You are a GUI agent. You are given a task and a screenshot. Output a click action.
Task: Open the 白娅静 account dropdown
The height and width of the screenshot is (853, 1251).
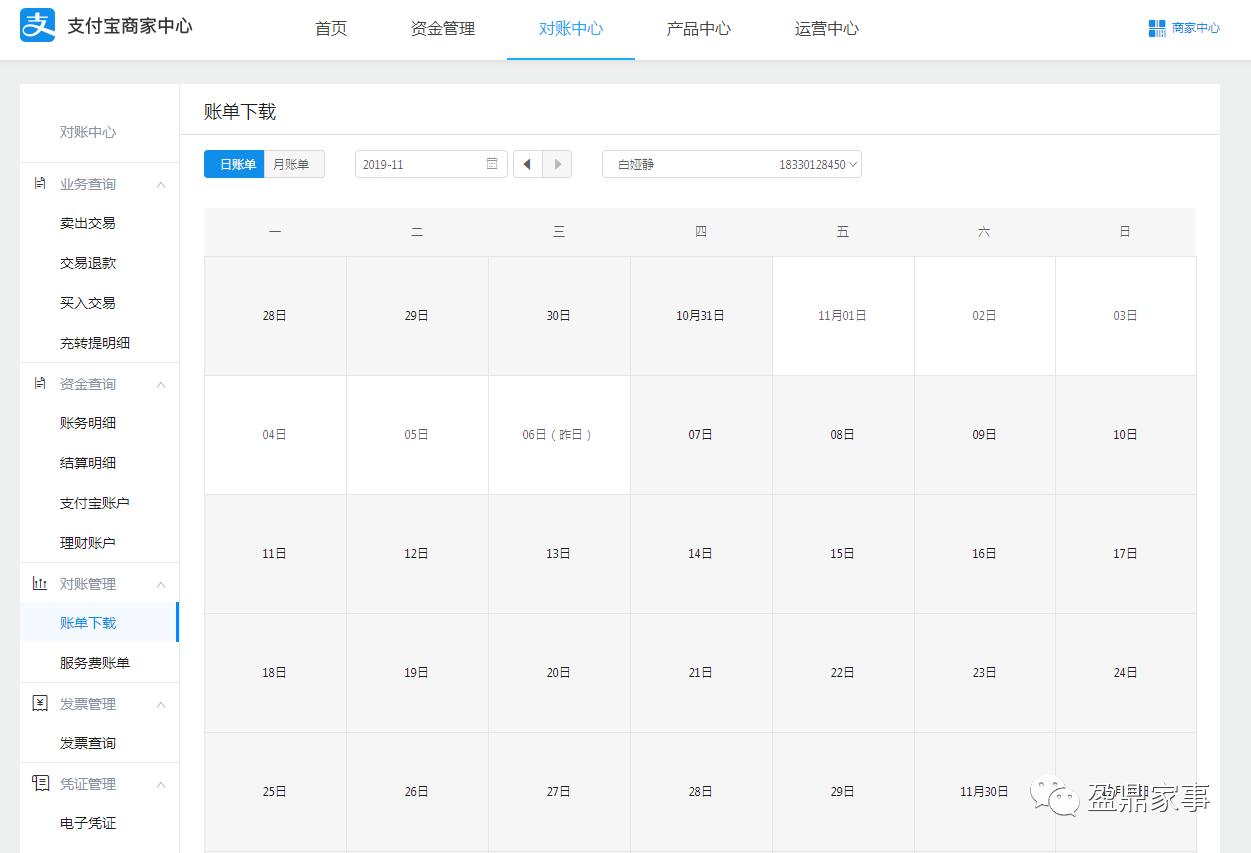(731, 164)
